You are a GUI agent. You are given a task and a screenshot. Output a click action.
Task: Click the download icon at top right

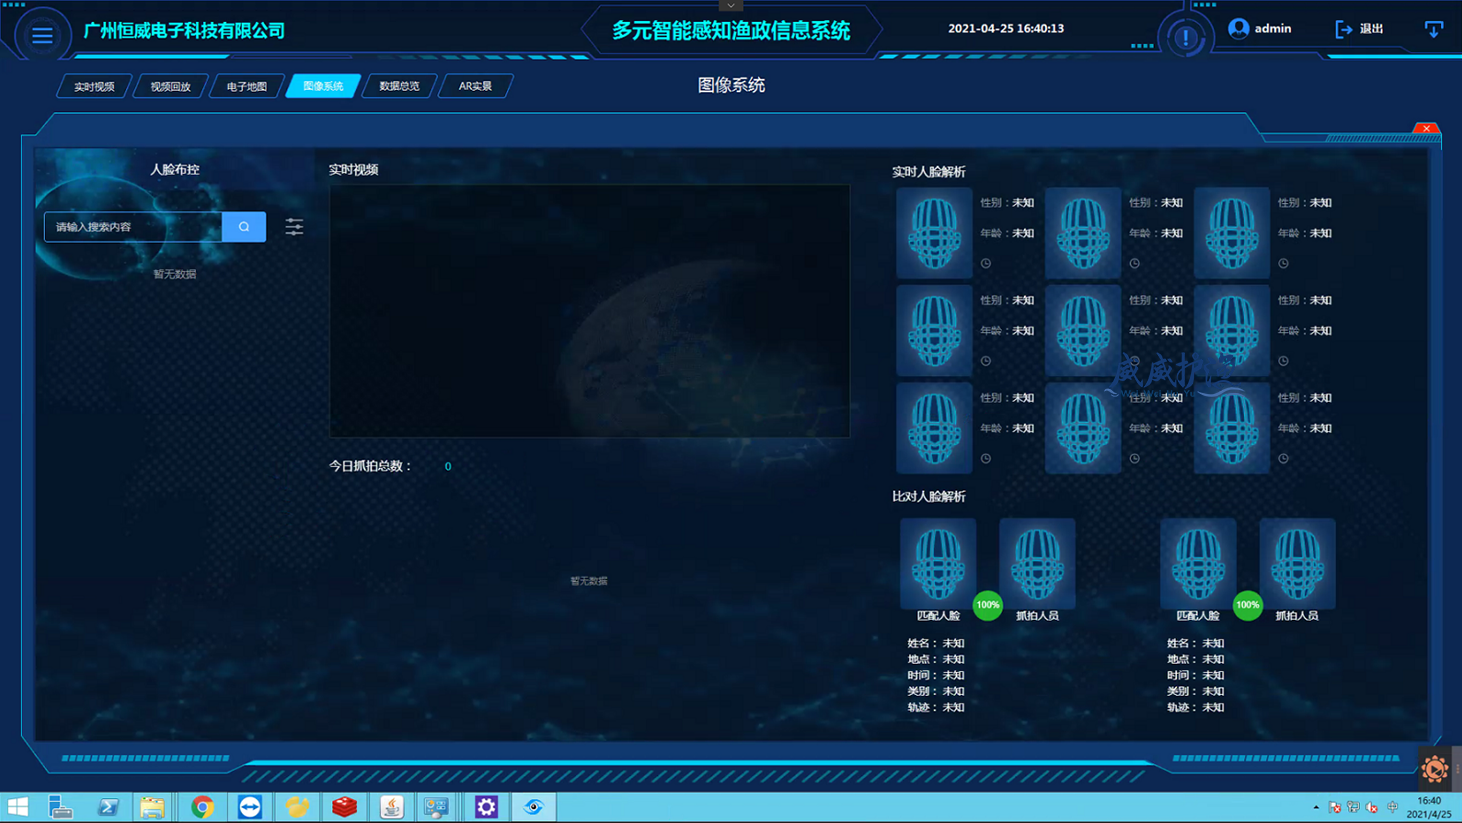[x=1433, y=29]
